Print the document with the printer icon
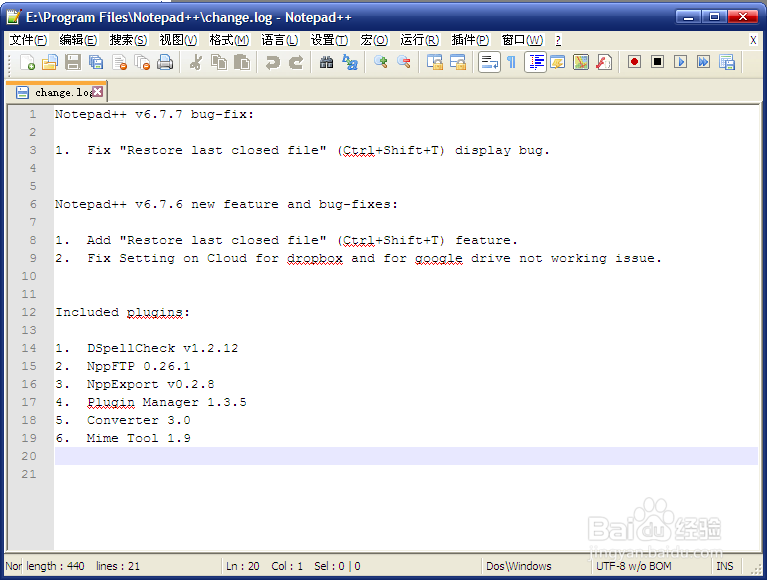Screen dimensions: 767x580 pyautogui.click(x=165, y=62)
